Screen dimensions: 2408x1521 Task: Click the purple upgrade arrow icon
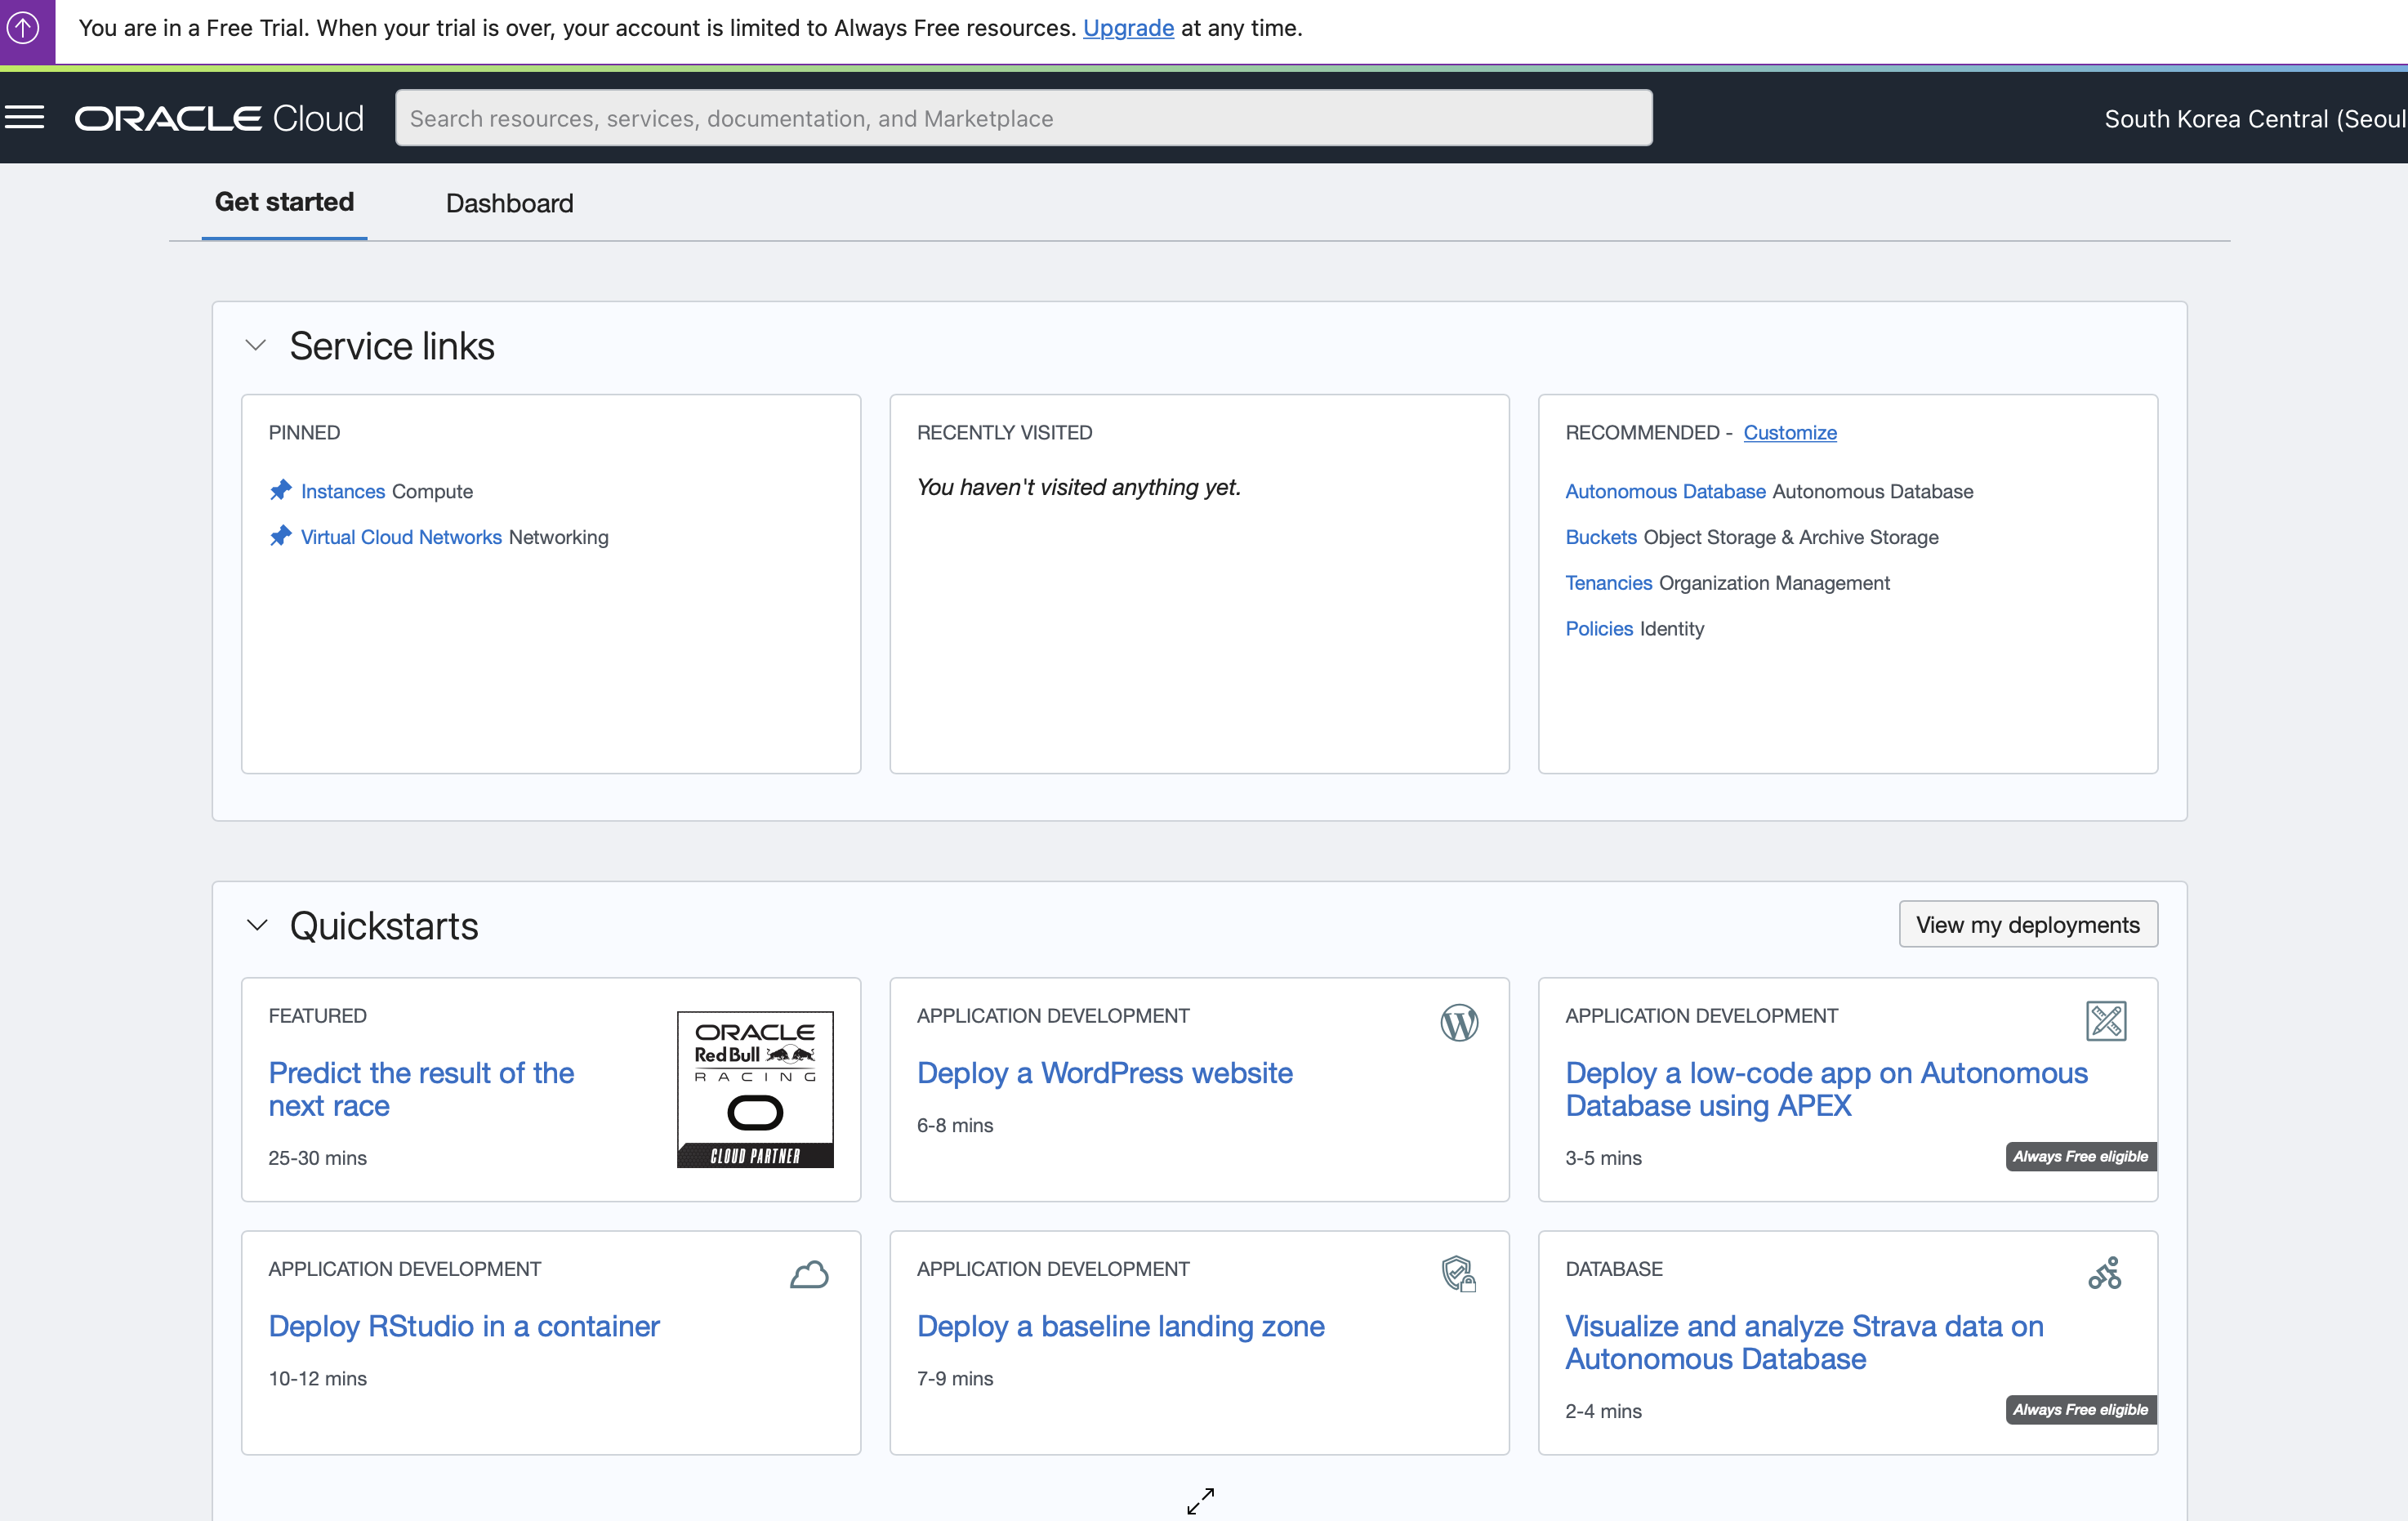(24, 27)
